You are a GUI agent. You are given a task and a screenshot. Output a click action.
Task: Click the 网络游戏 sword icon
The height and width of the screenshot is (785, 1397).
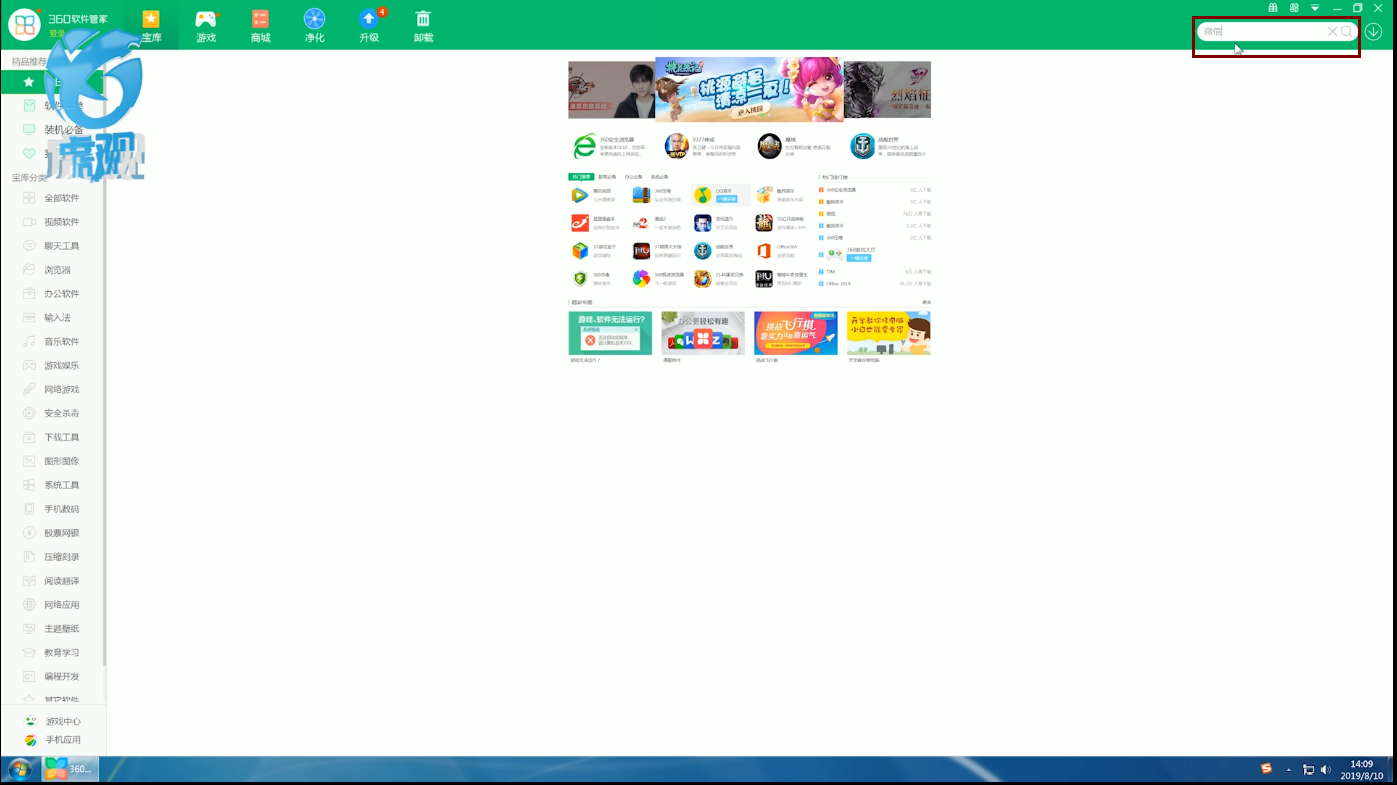(x=29, y=389)
